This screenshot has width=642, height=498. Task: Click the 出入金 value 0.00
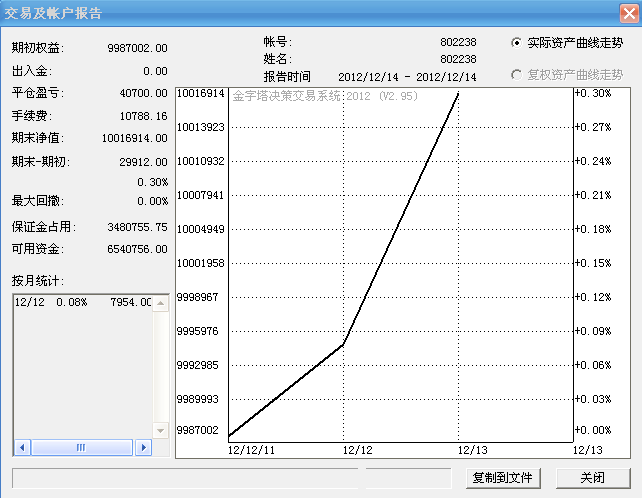(x=155, y=71)
